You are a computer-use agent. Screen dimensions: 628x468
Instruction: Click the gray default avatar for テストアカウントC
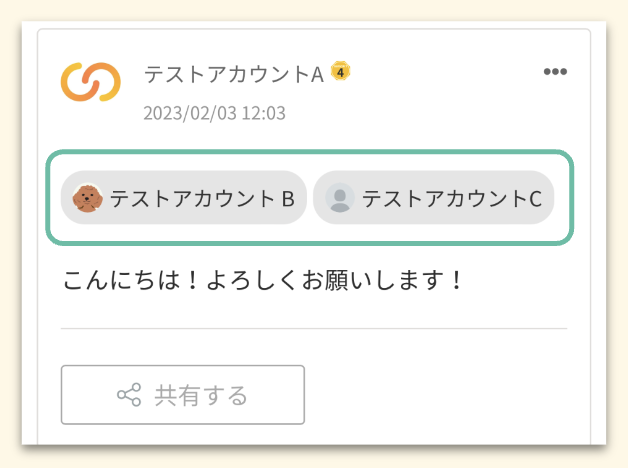click(x=340, y=198)
